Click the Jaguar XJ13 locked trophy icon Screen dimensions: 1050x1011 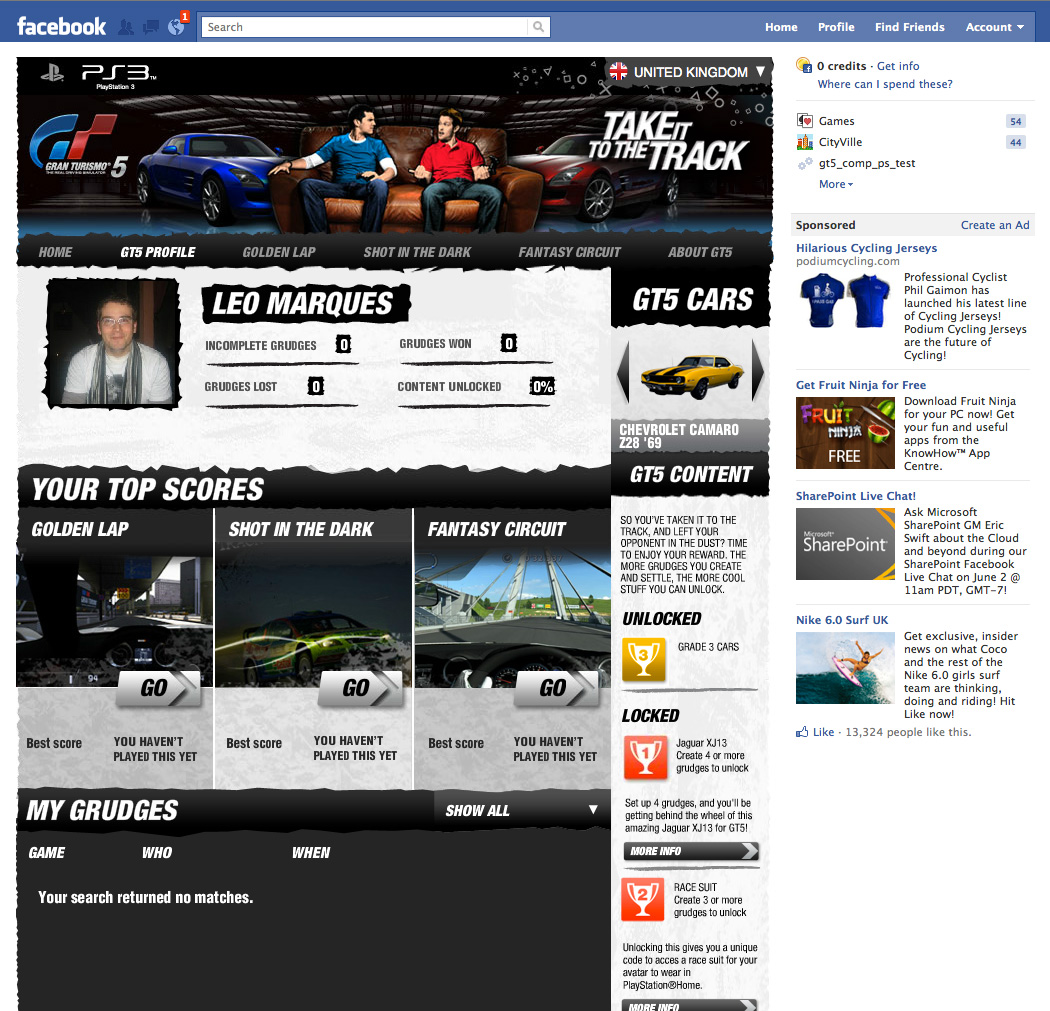(x=646, y=757)
